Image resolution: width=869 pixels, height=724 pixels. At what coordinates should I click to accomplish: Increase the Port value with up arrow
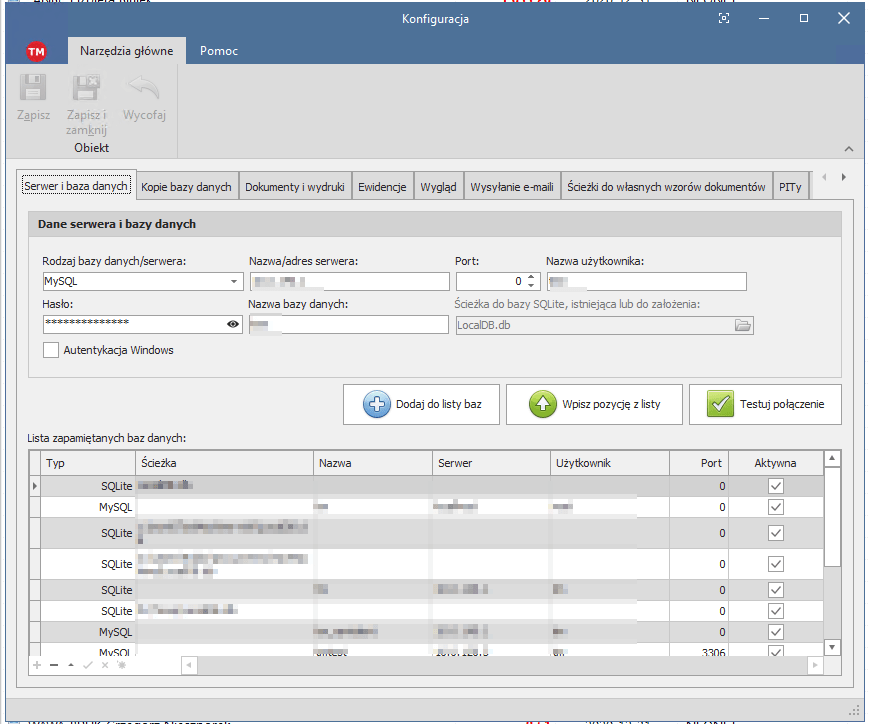point(531,277)
